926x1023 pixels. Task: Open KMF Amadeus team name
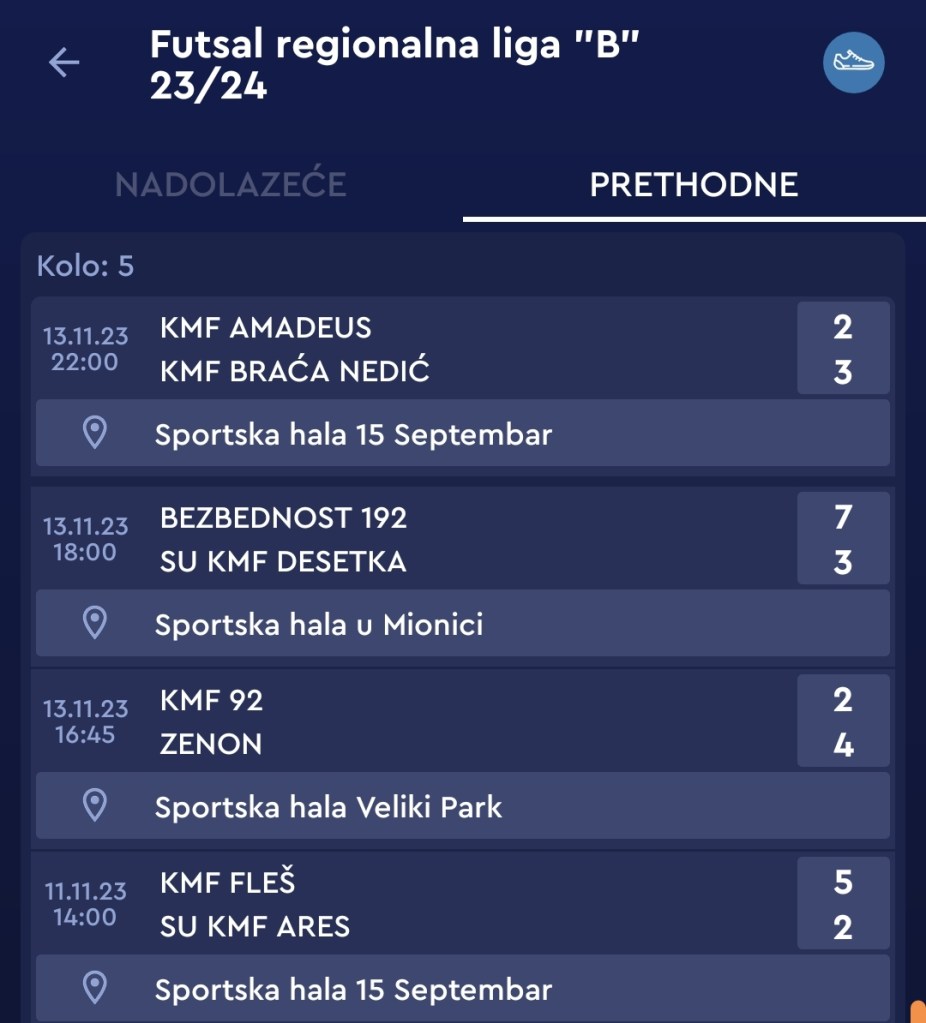265,327
